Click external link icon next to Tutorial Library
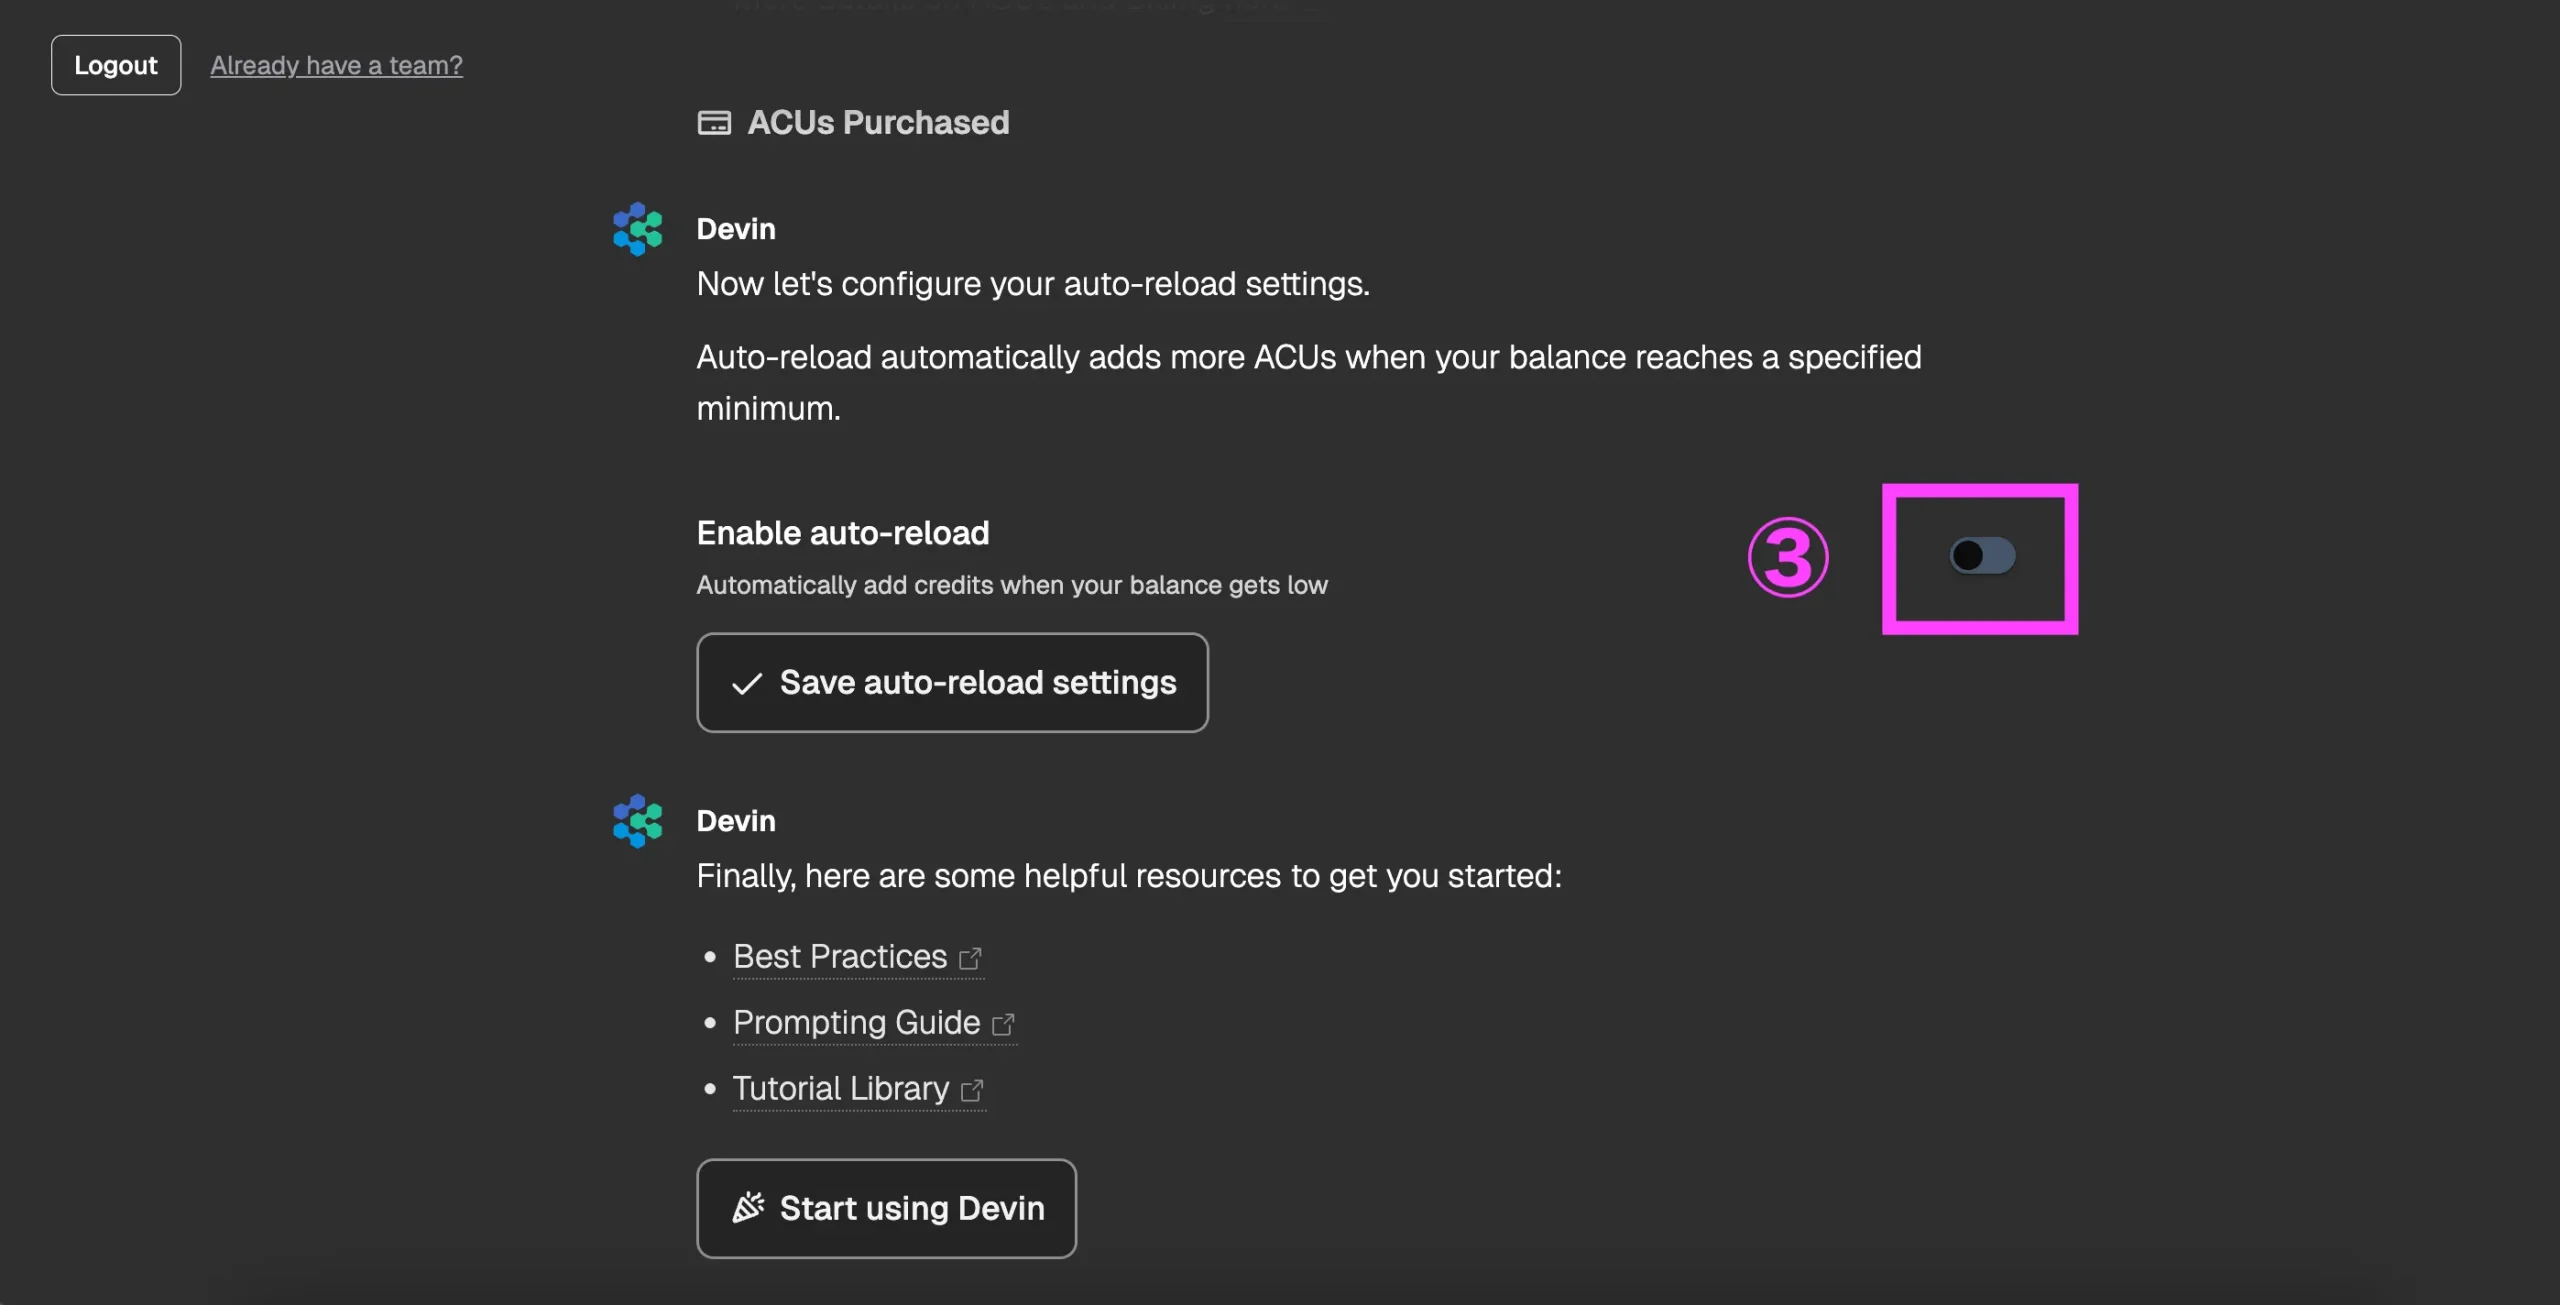 pyautogui.click(x=972, y=1090)
